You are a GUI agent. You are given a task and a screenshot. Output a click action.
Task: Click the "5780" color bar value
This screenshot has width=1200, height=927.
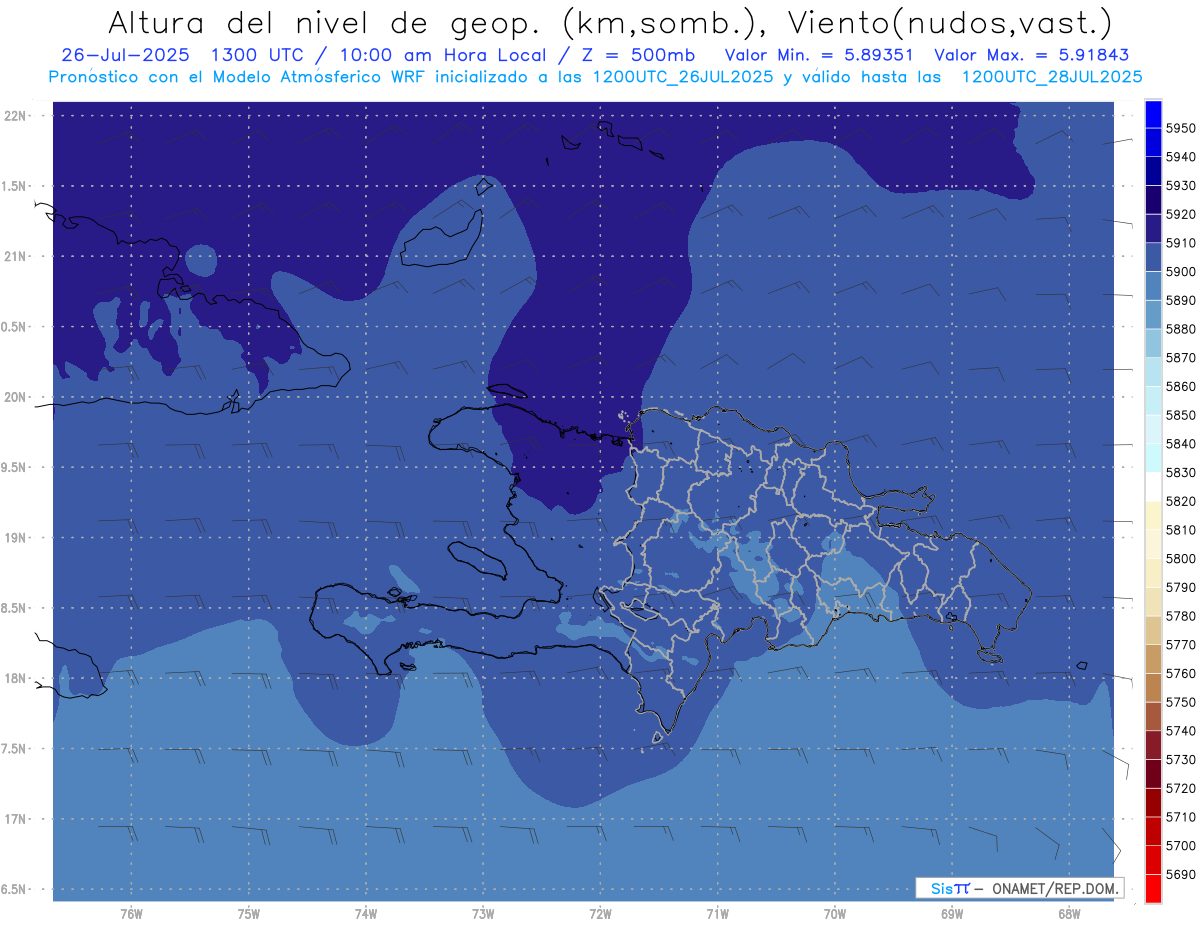click(1180, 616)
